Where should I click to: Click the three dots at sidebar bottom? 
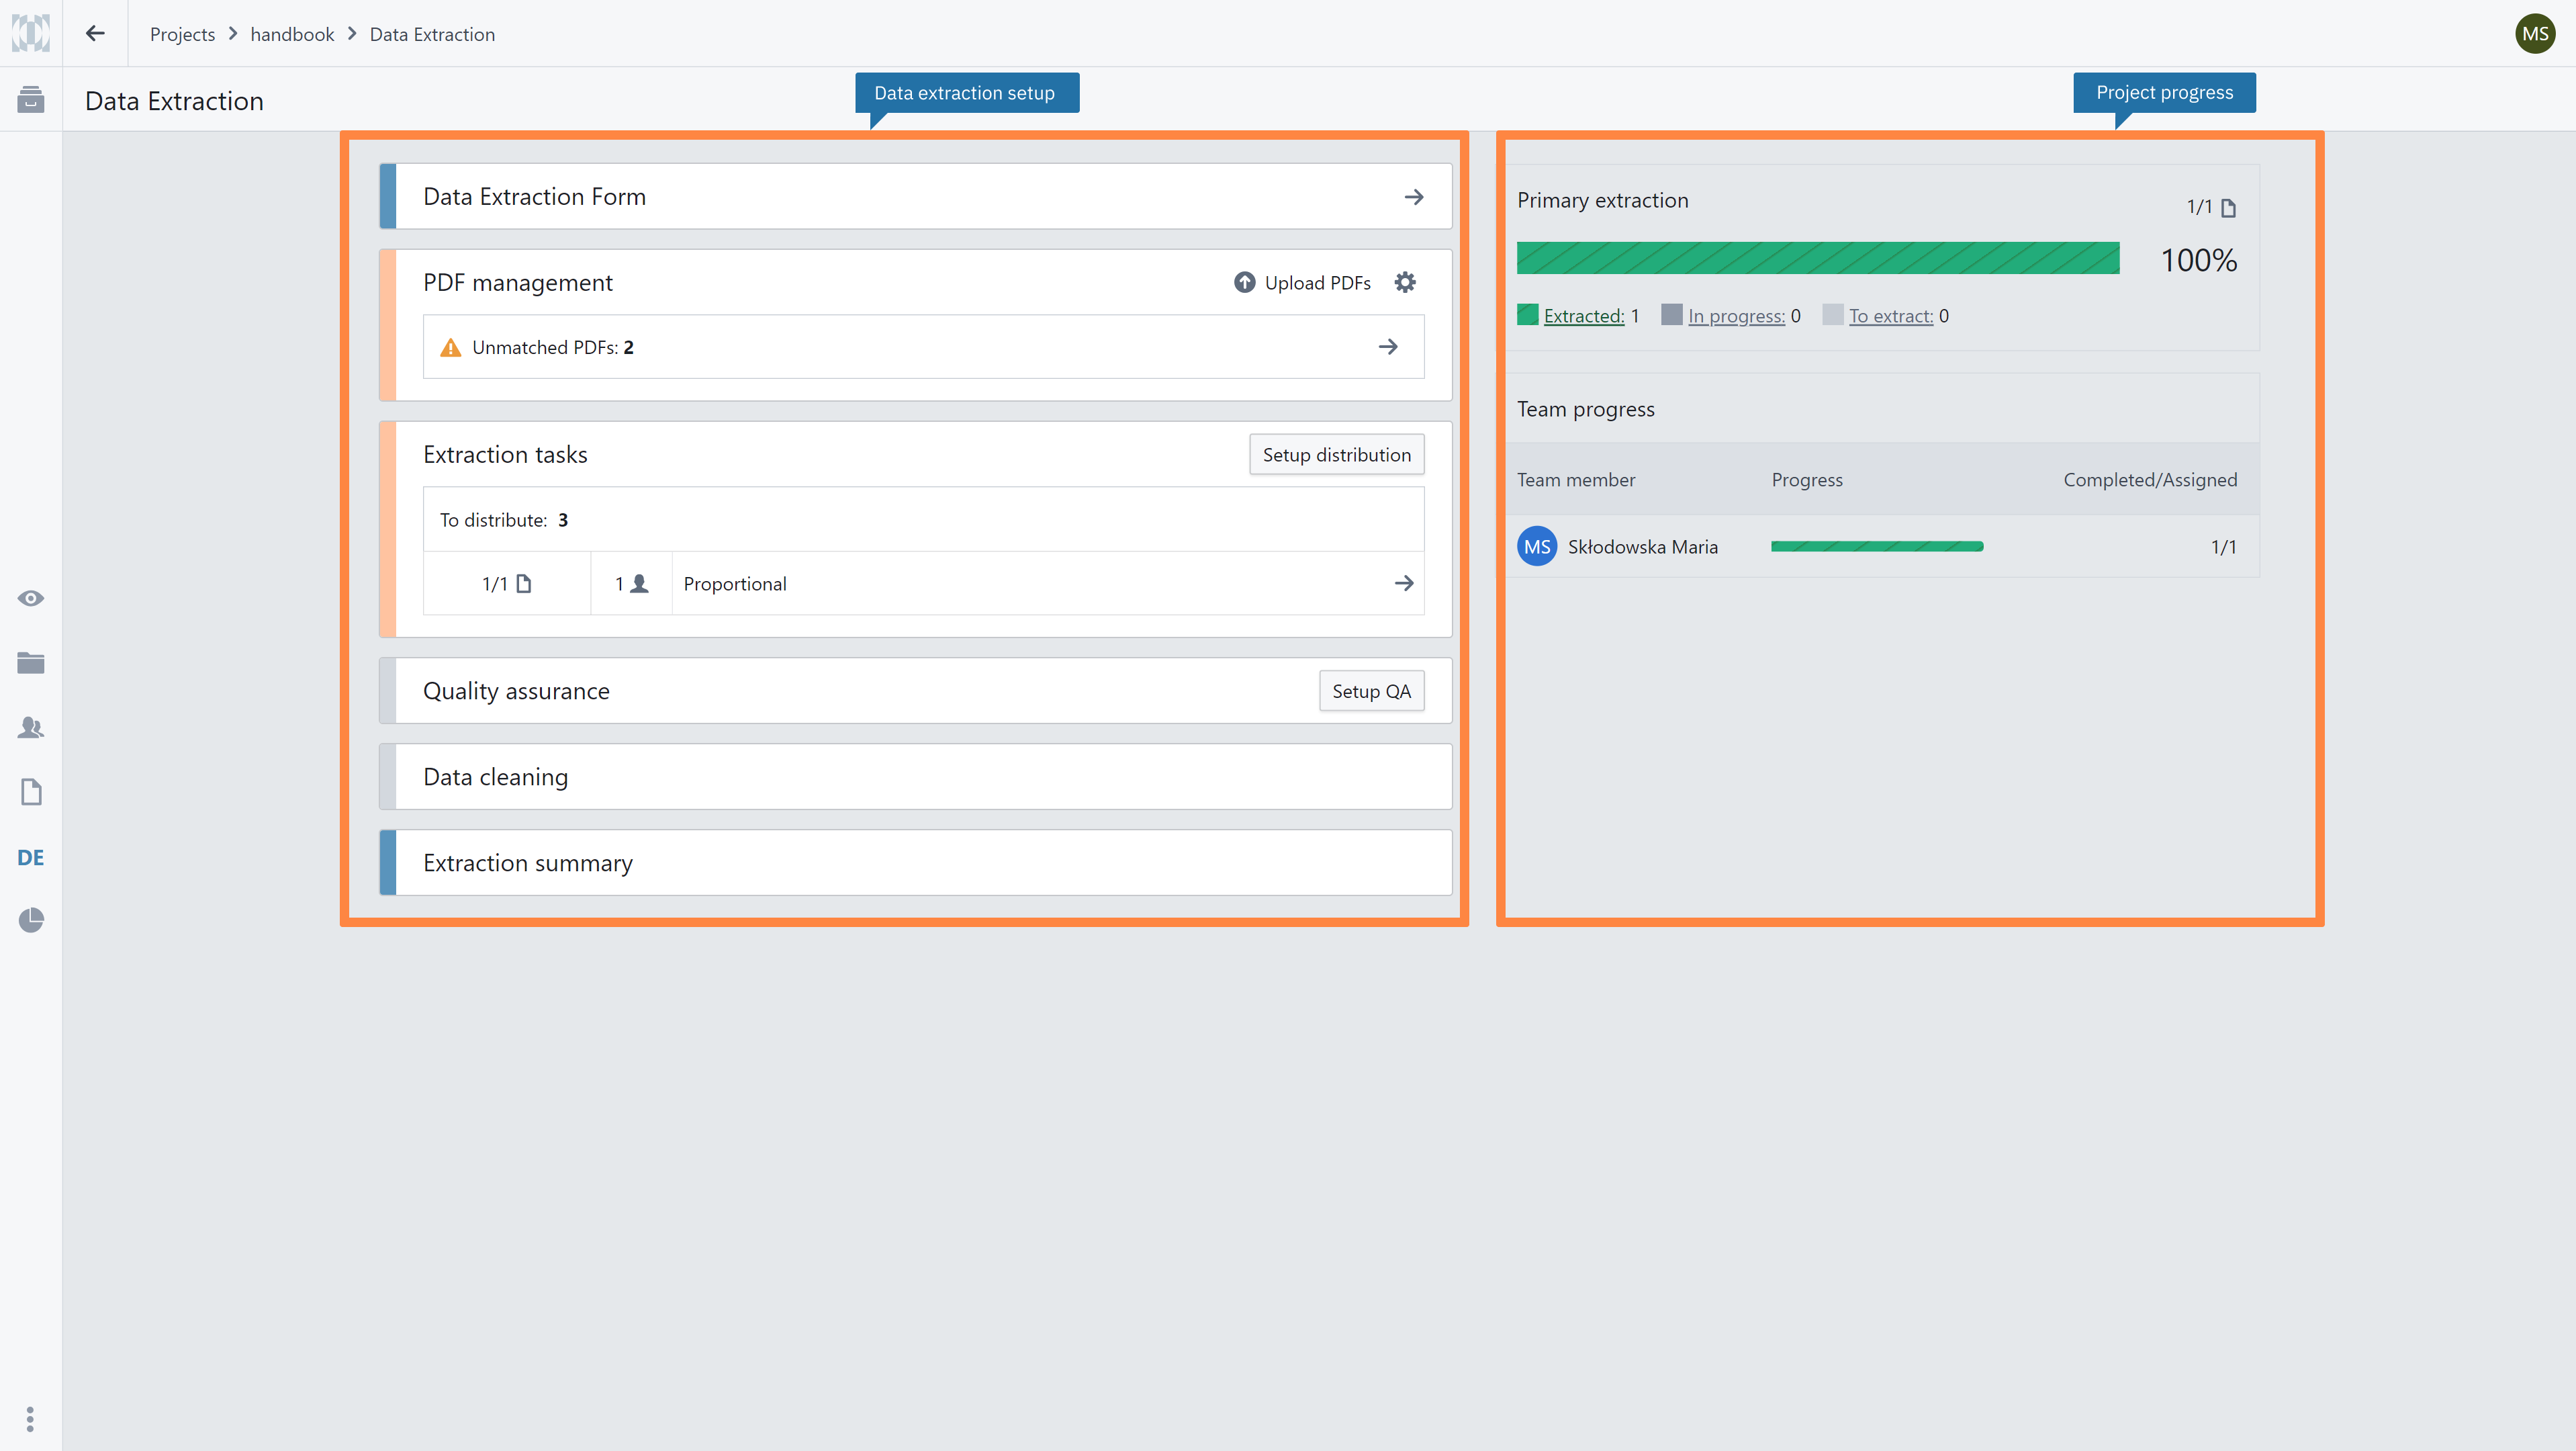(x=30, y=1418)
